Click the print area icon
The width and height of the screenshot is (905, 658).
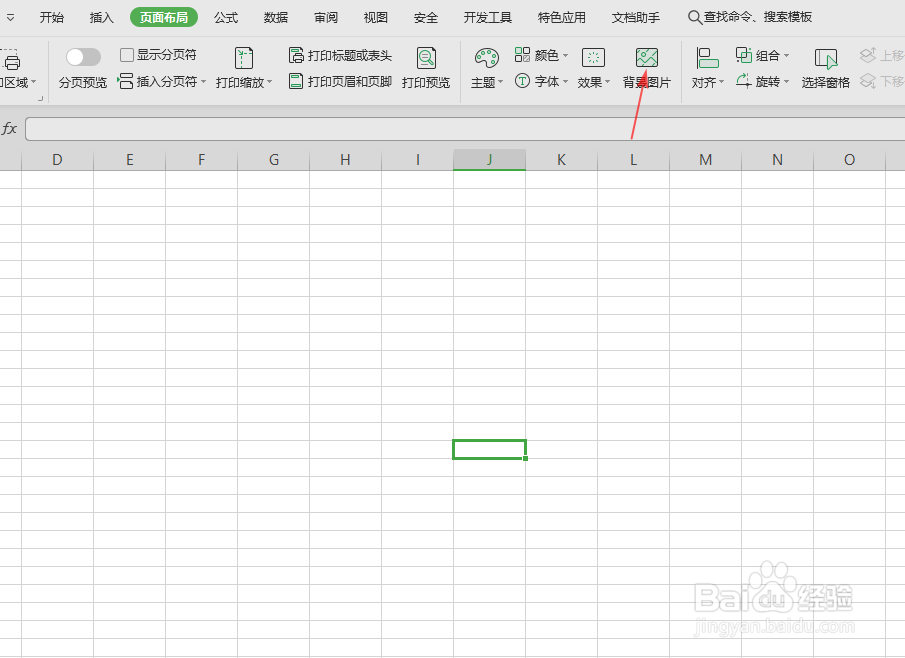[12, 59]
